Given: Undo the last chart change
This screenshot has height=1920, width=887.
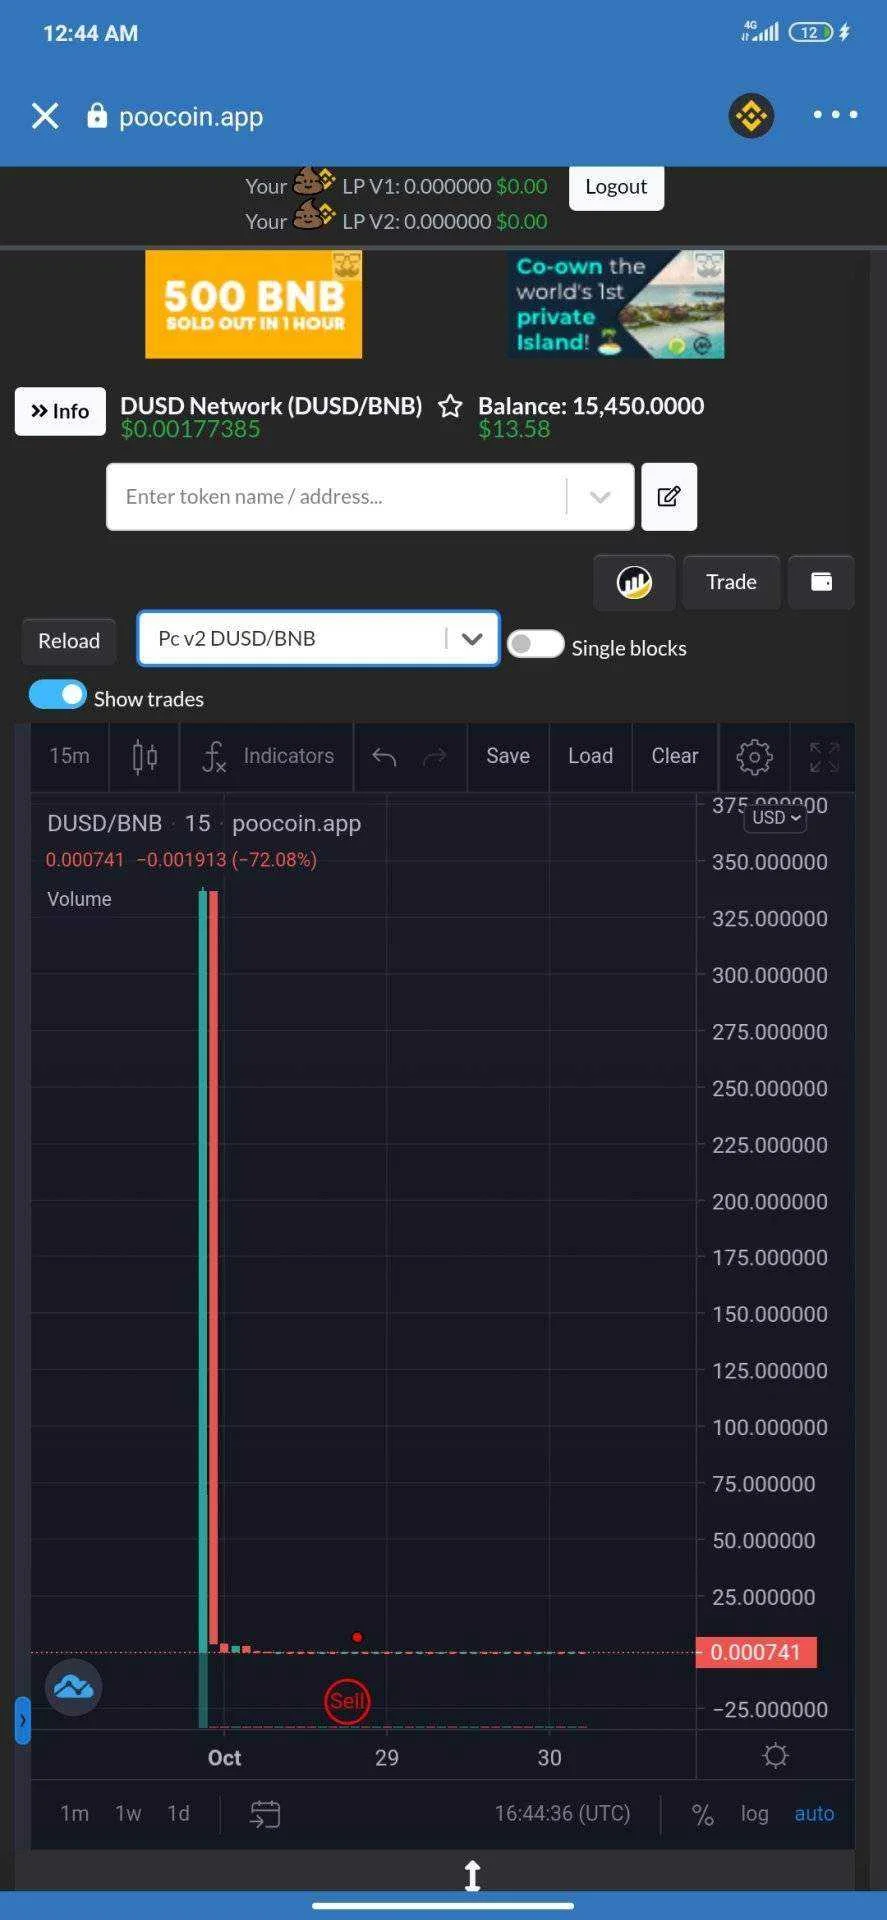Looking at the screenshot, I should tap(384, 756).
